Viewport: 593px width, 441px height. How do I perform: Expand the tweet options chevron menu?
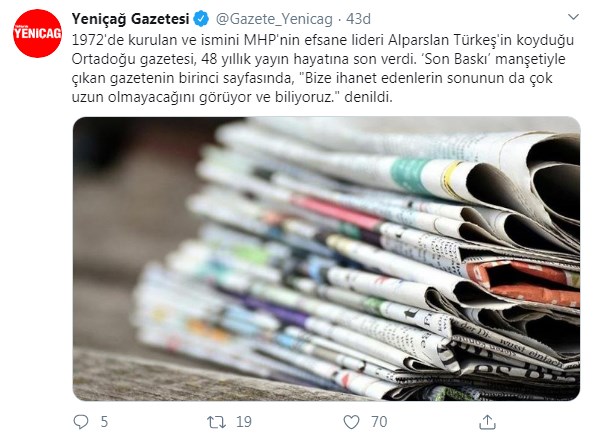[574, 17]
